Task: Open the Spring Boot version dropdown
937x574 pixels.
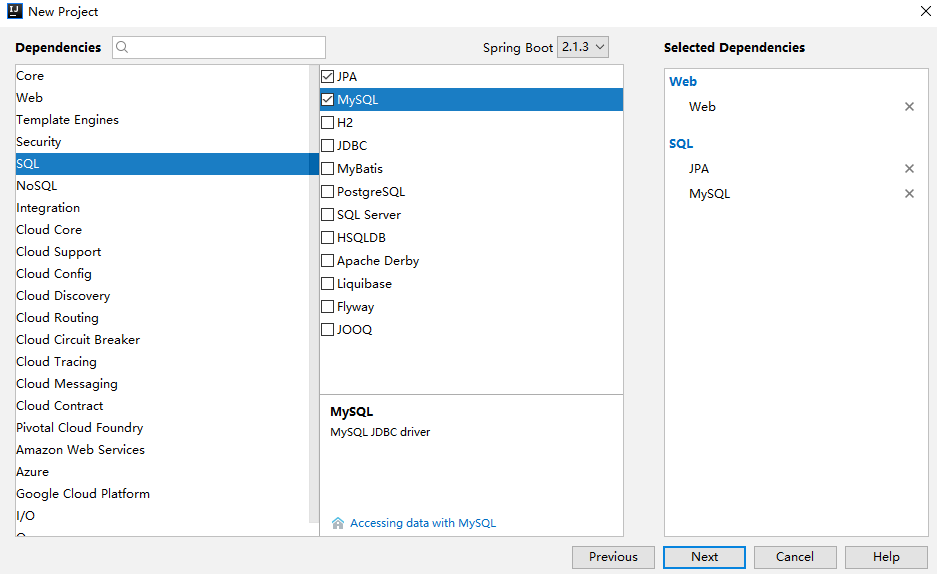Action: click(584, 47)
